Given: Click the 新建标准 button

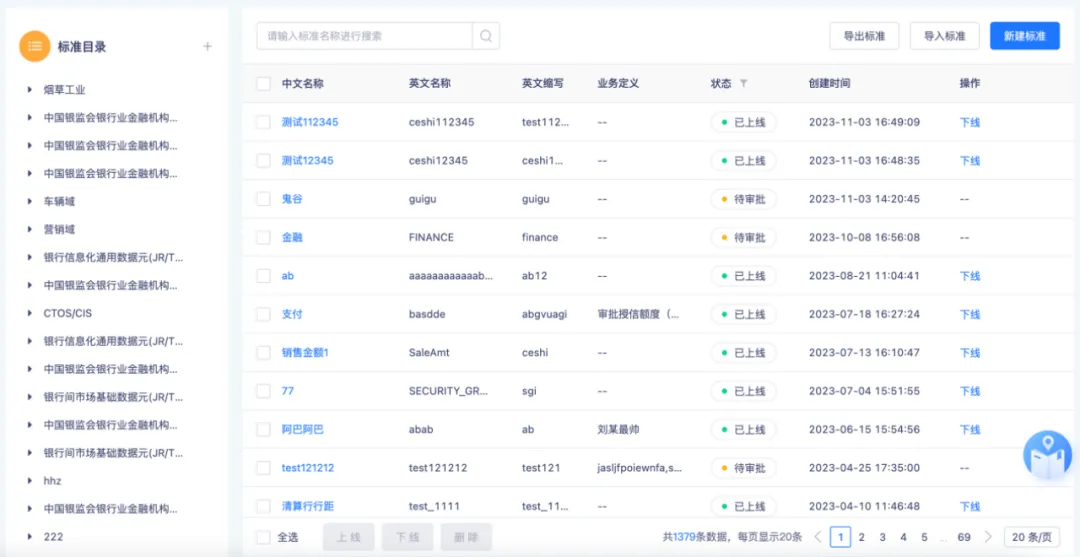Looking at the screenshot, I should (x=1024, y=36).
